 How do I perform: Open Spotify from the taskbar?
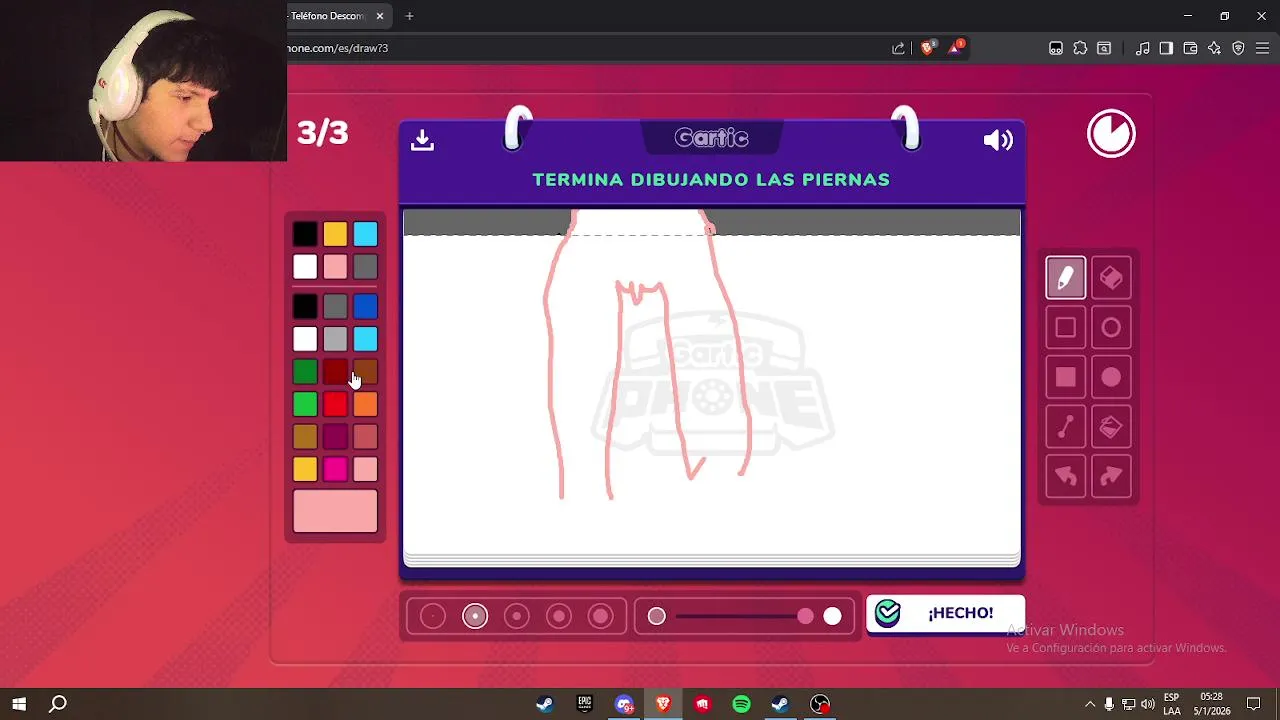(x=741, y=704)
